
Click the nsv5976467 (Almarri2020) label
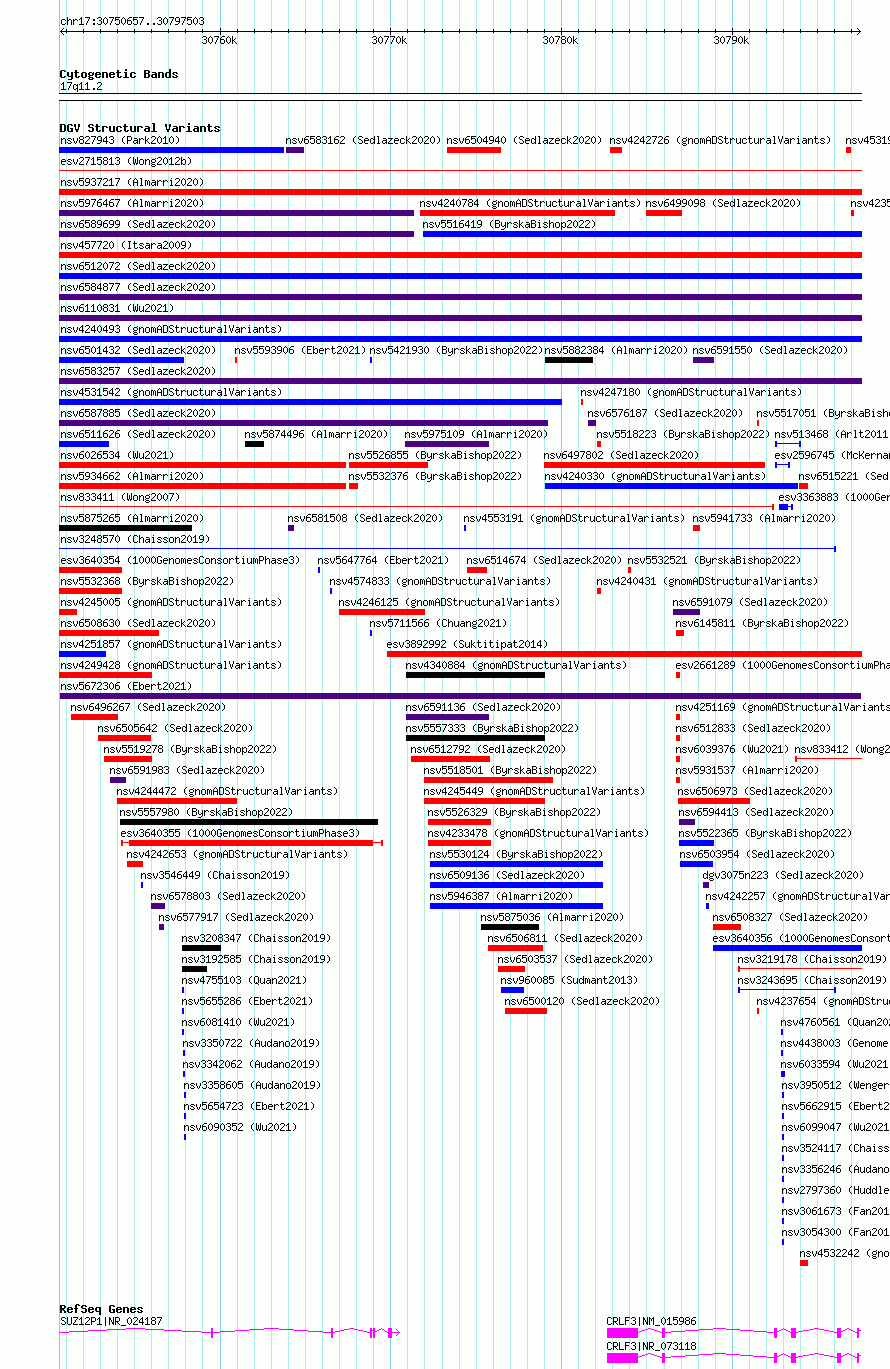[131, 203]
